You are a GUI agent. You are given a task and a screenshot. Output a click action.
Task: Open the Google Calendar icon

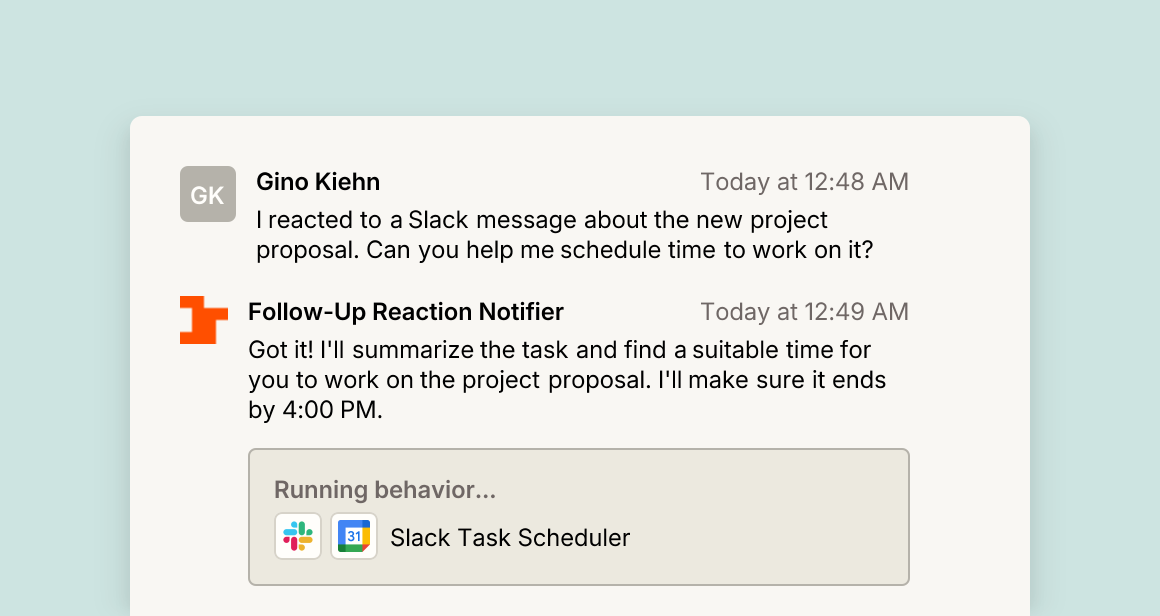point(354,536)
